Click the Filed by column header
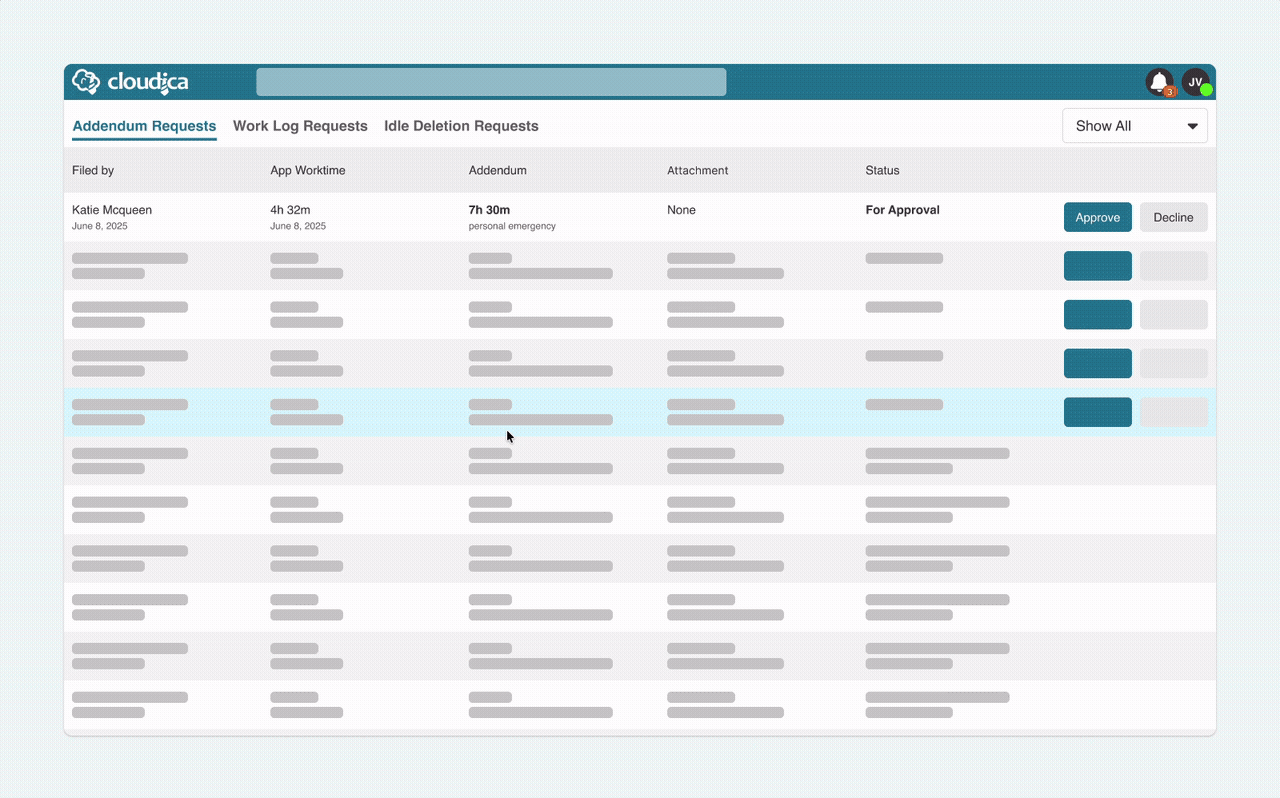Screen dimensions: 1280x798 (x=93, y=170)
